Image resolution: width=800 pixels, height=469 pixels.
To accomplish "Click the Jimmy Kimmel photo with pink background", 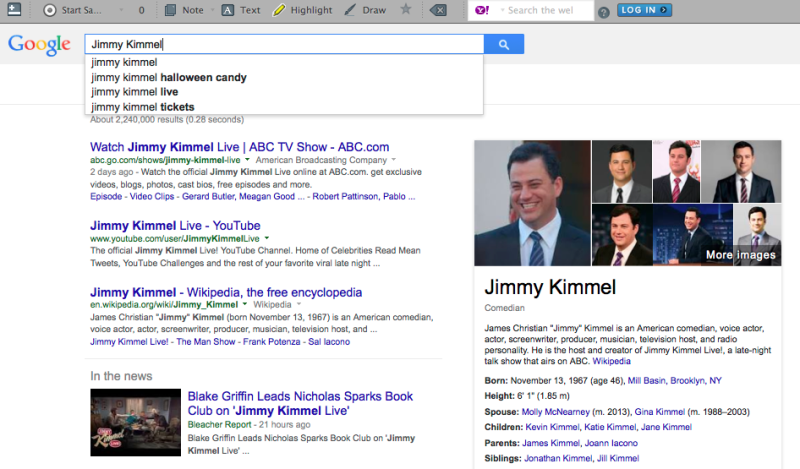I will (677, 171).
